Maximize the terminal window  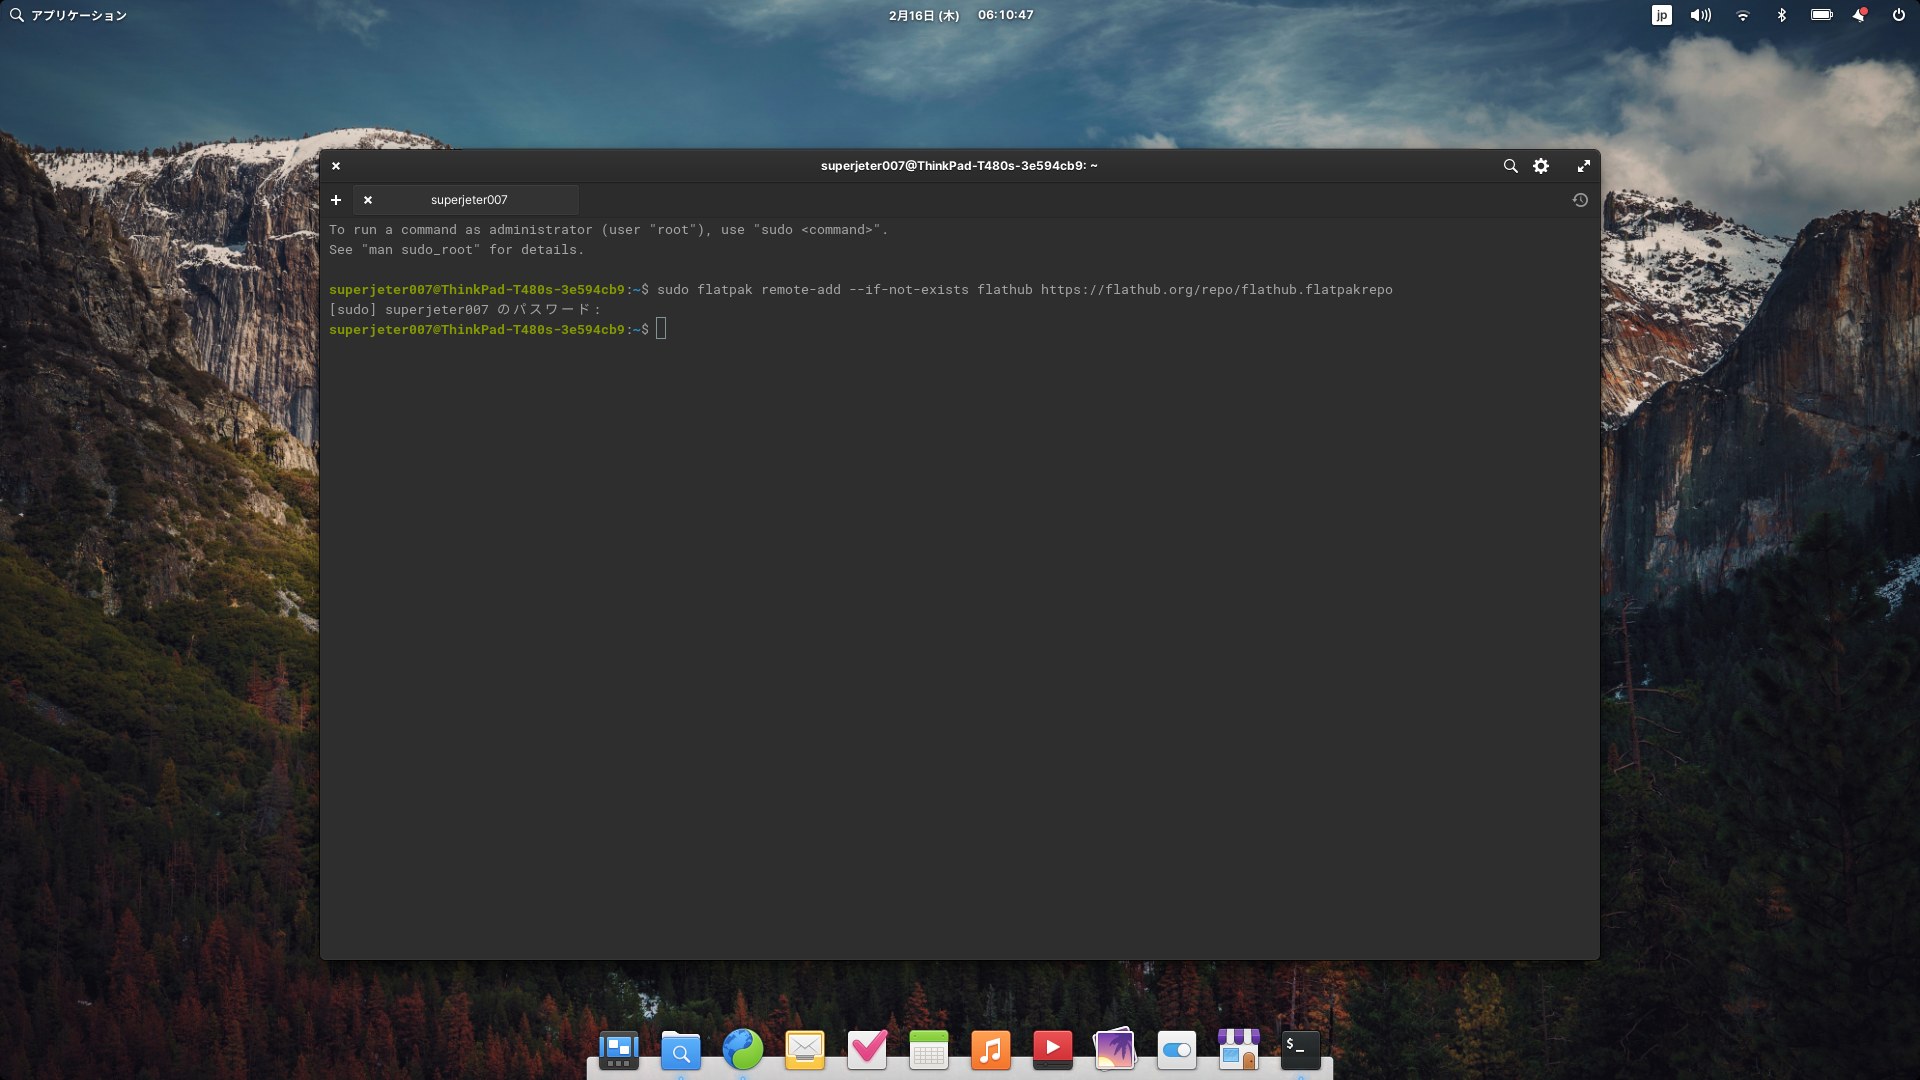[x=1583, y=166]
